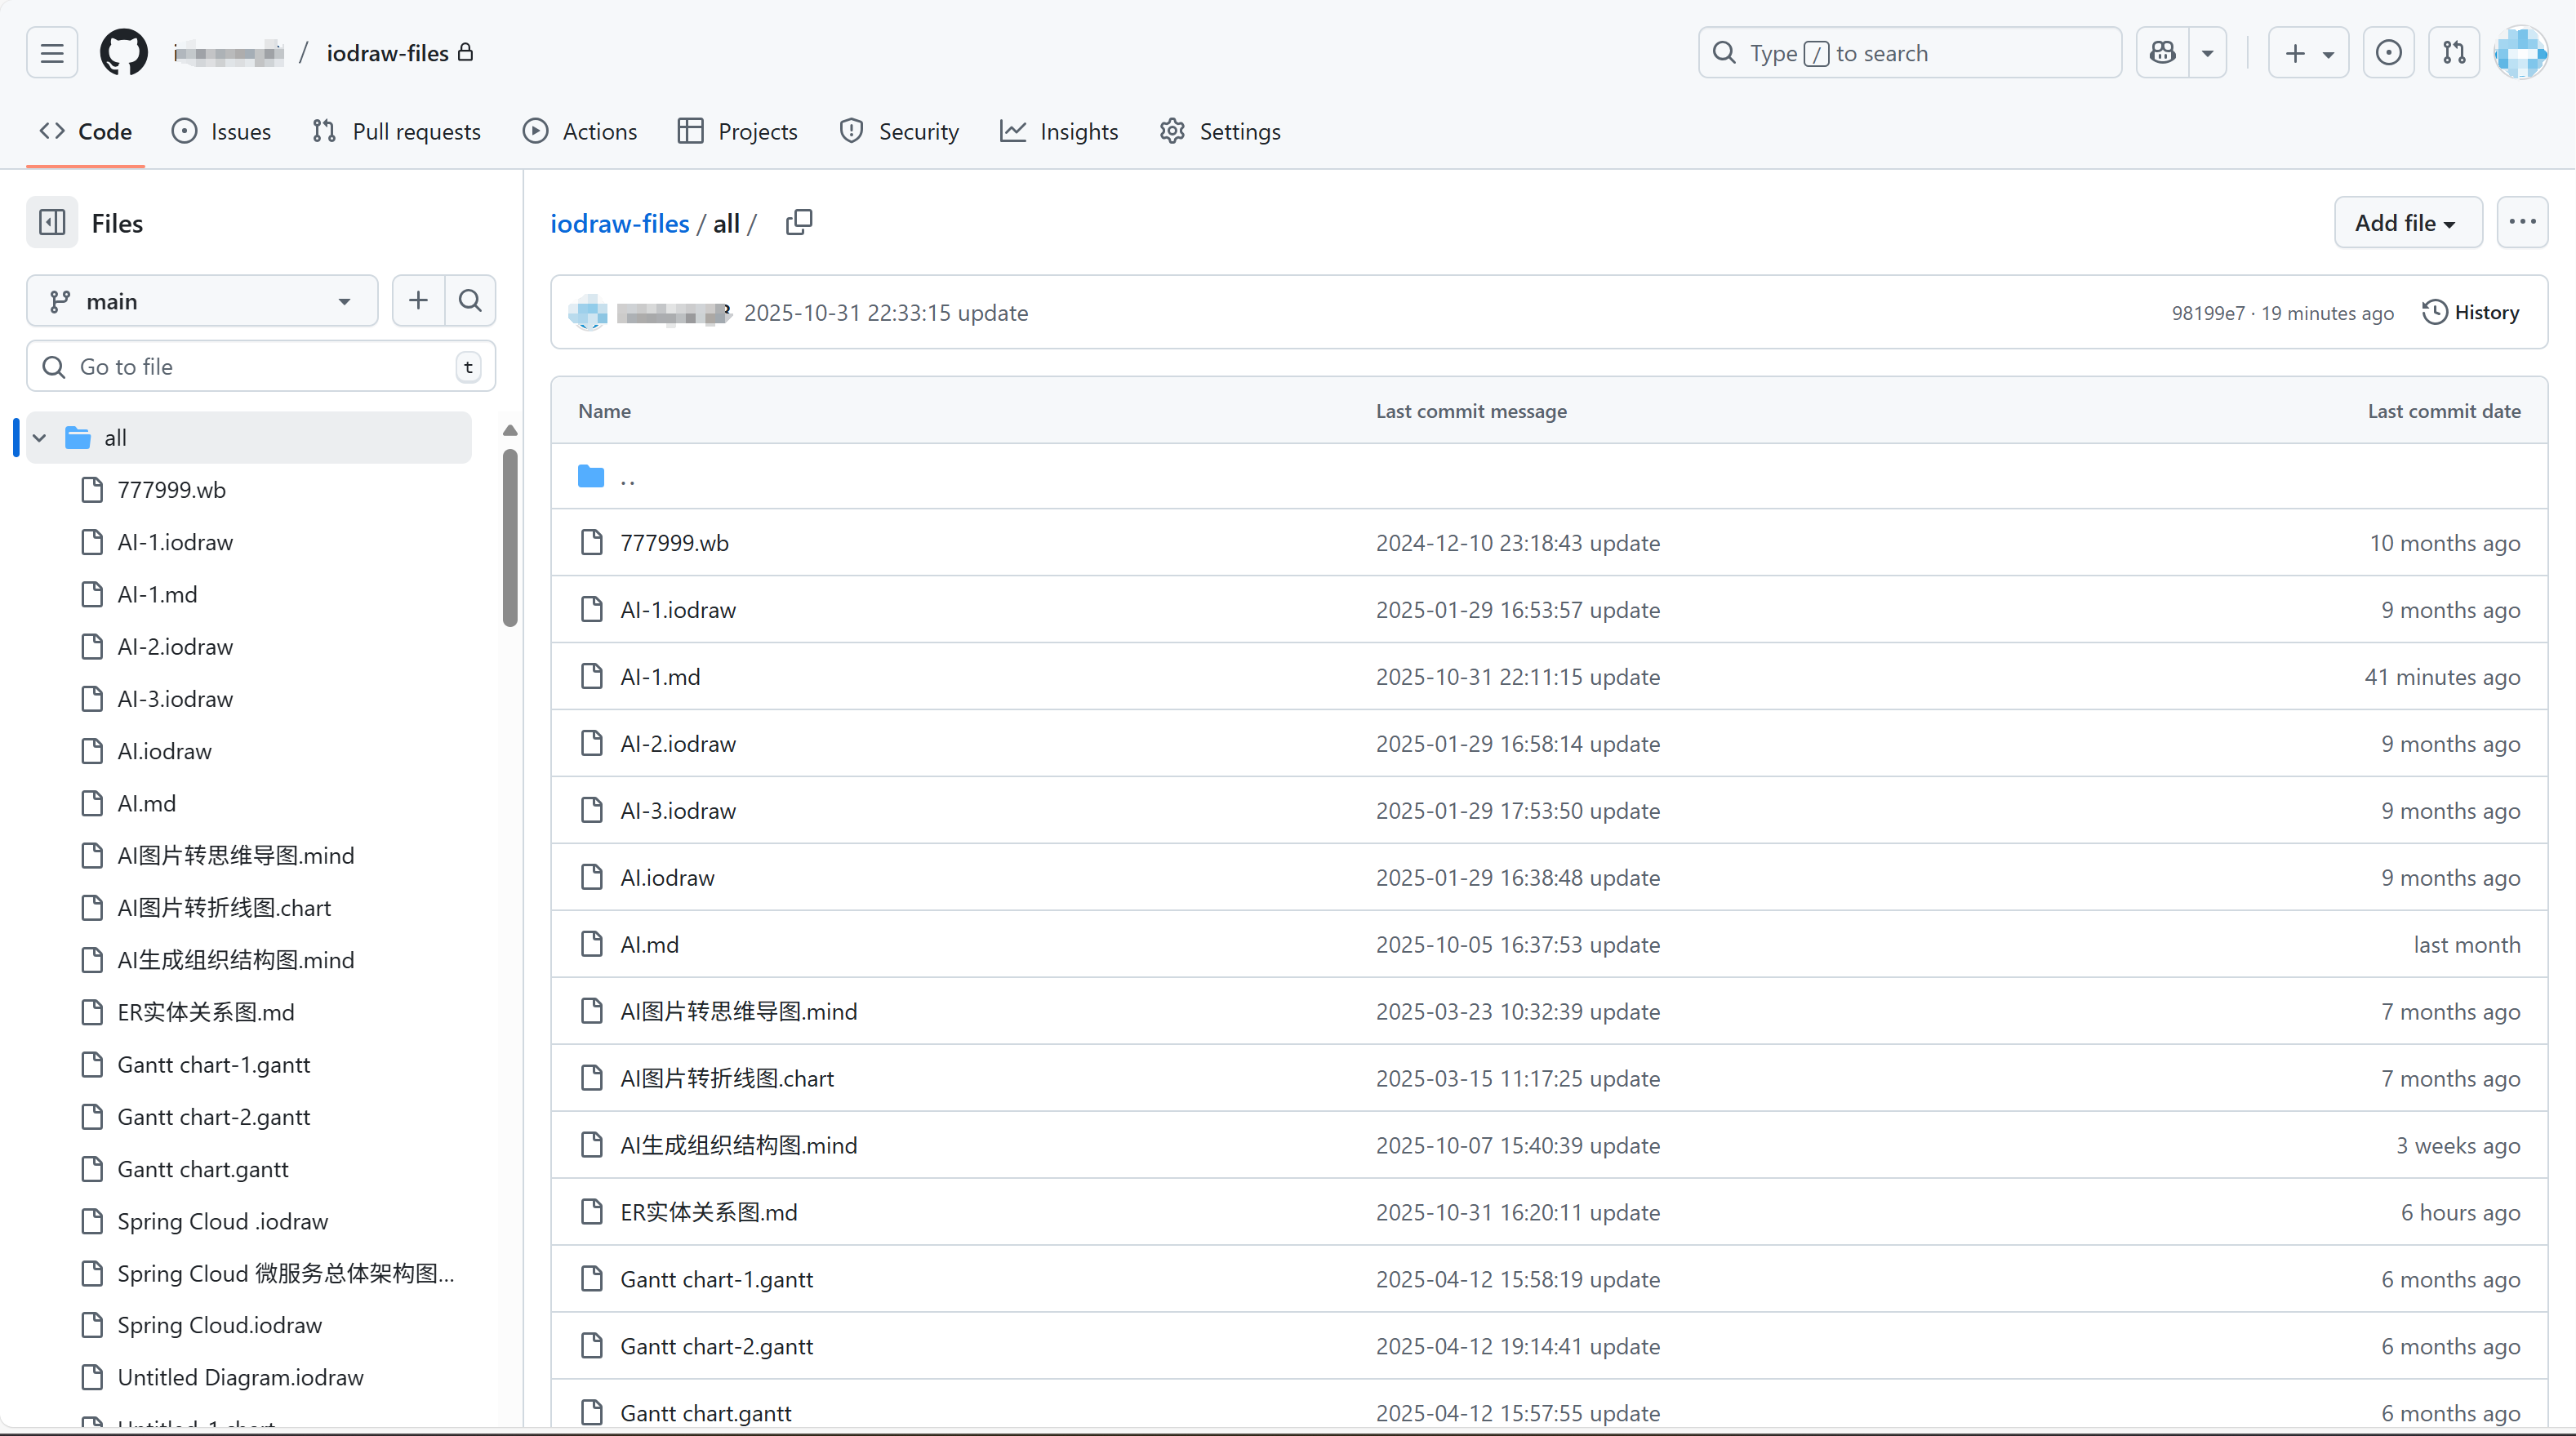Click the GitHub octocat logo
The height and width of the screenshot is (1436, 2576).
tap(124, 53)
